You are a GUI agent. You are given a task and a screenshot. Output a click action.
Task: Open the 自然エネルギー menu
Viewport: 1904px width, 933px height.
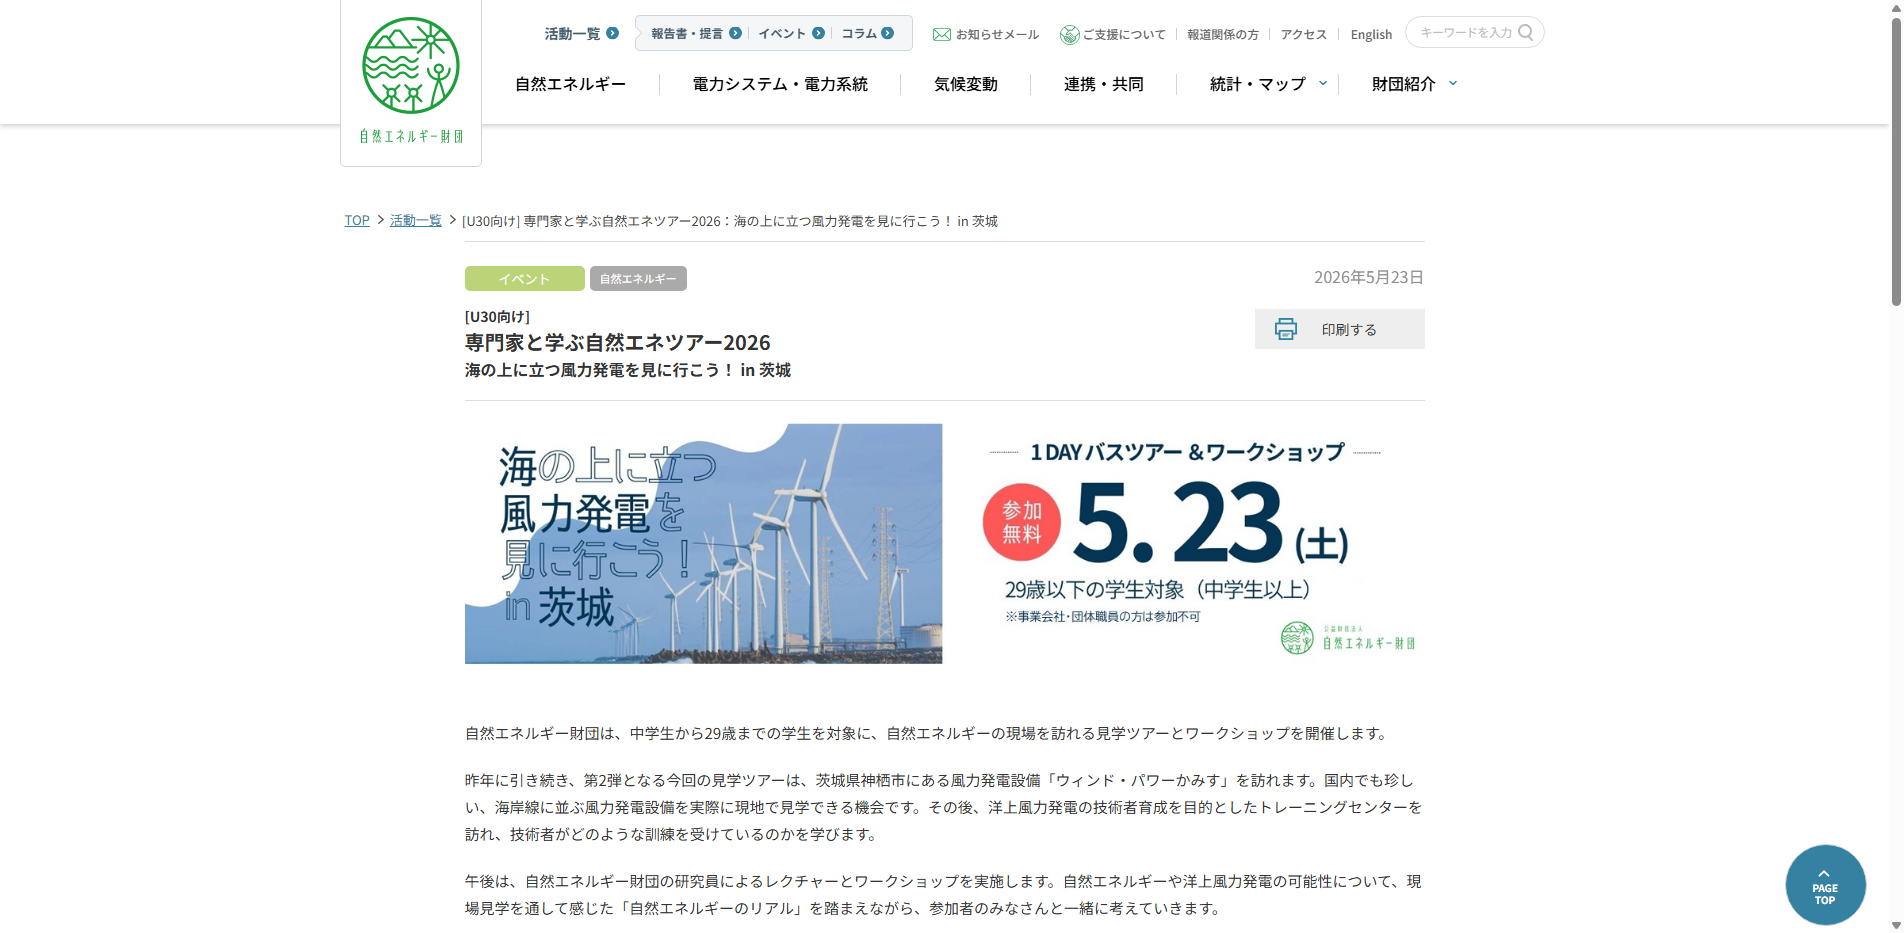(570, 84)
